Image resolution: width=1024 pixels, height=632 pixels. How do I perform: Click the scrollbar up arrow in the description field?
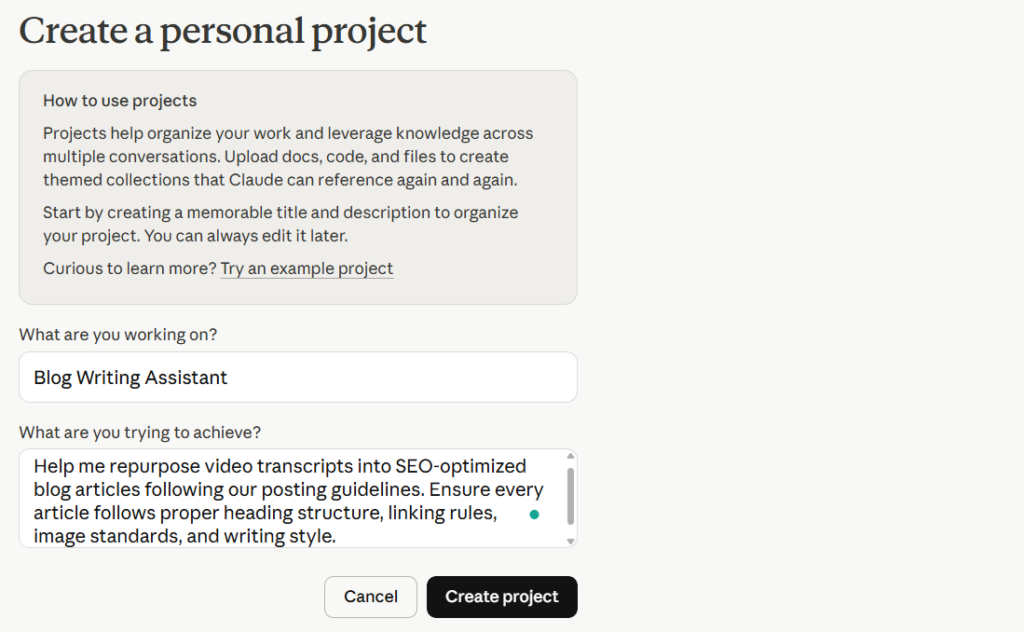(x=570, y=457)
